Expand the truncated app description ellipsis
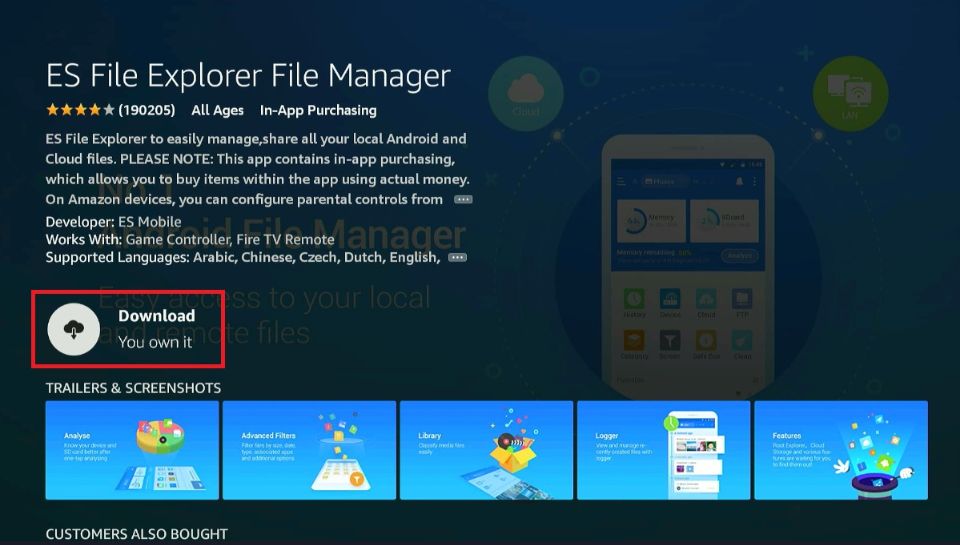 463,200
